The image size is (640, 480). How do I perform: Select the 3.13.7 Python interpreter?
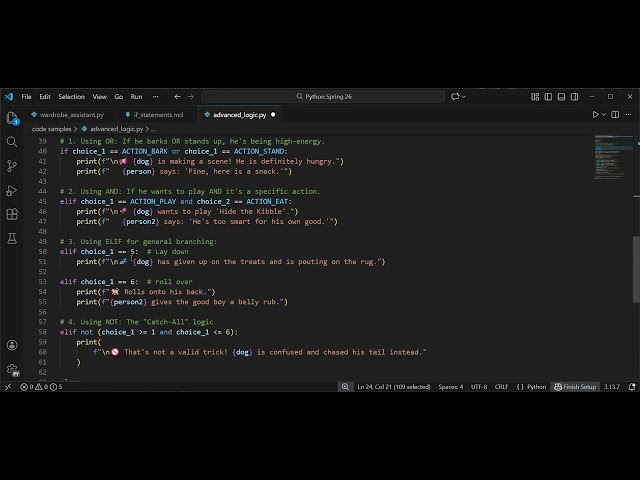tap(611, 387)
